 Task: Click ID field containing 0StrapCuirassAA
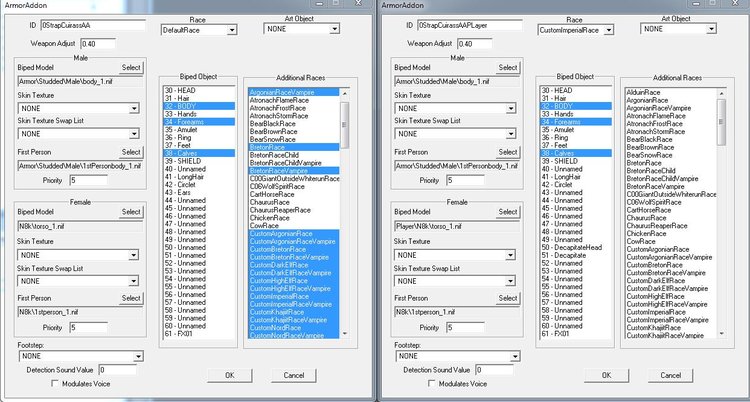[93, 25]
